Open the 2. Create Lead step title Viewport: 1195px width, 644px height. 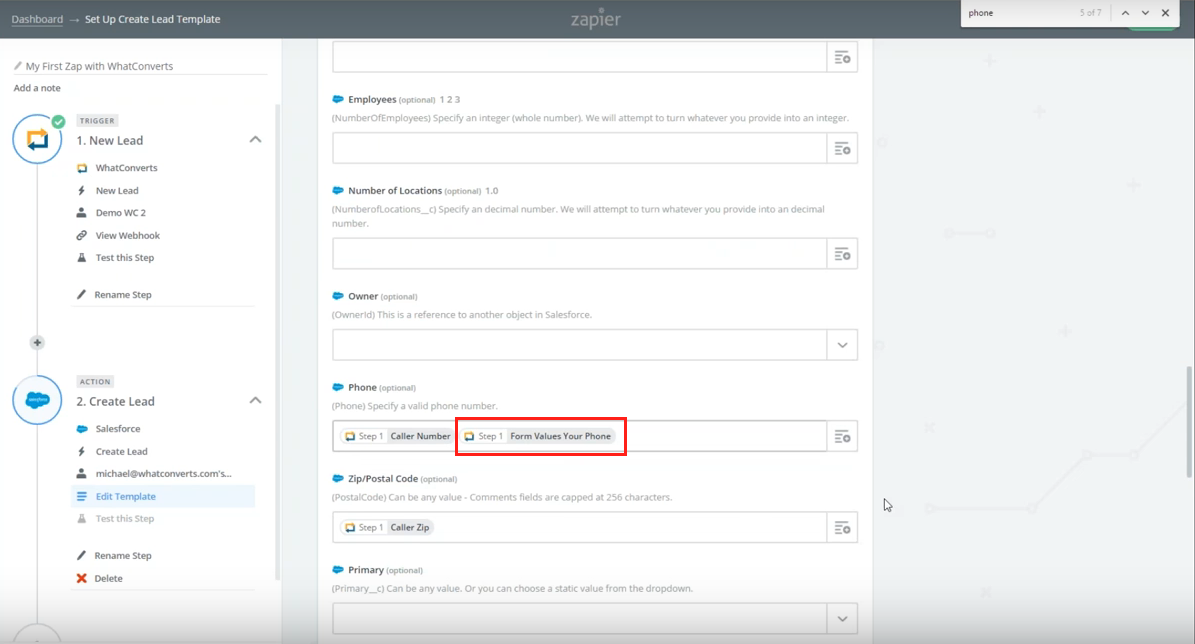point(115,402)
